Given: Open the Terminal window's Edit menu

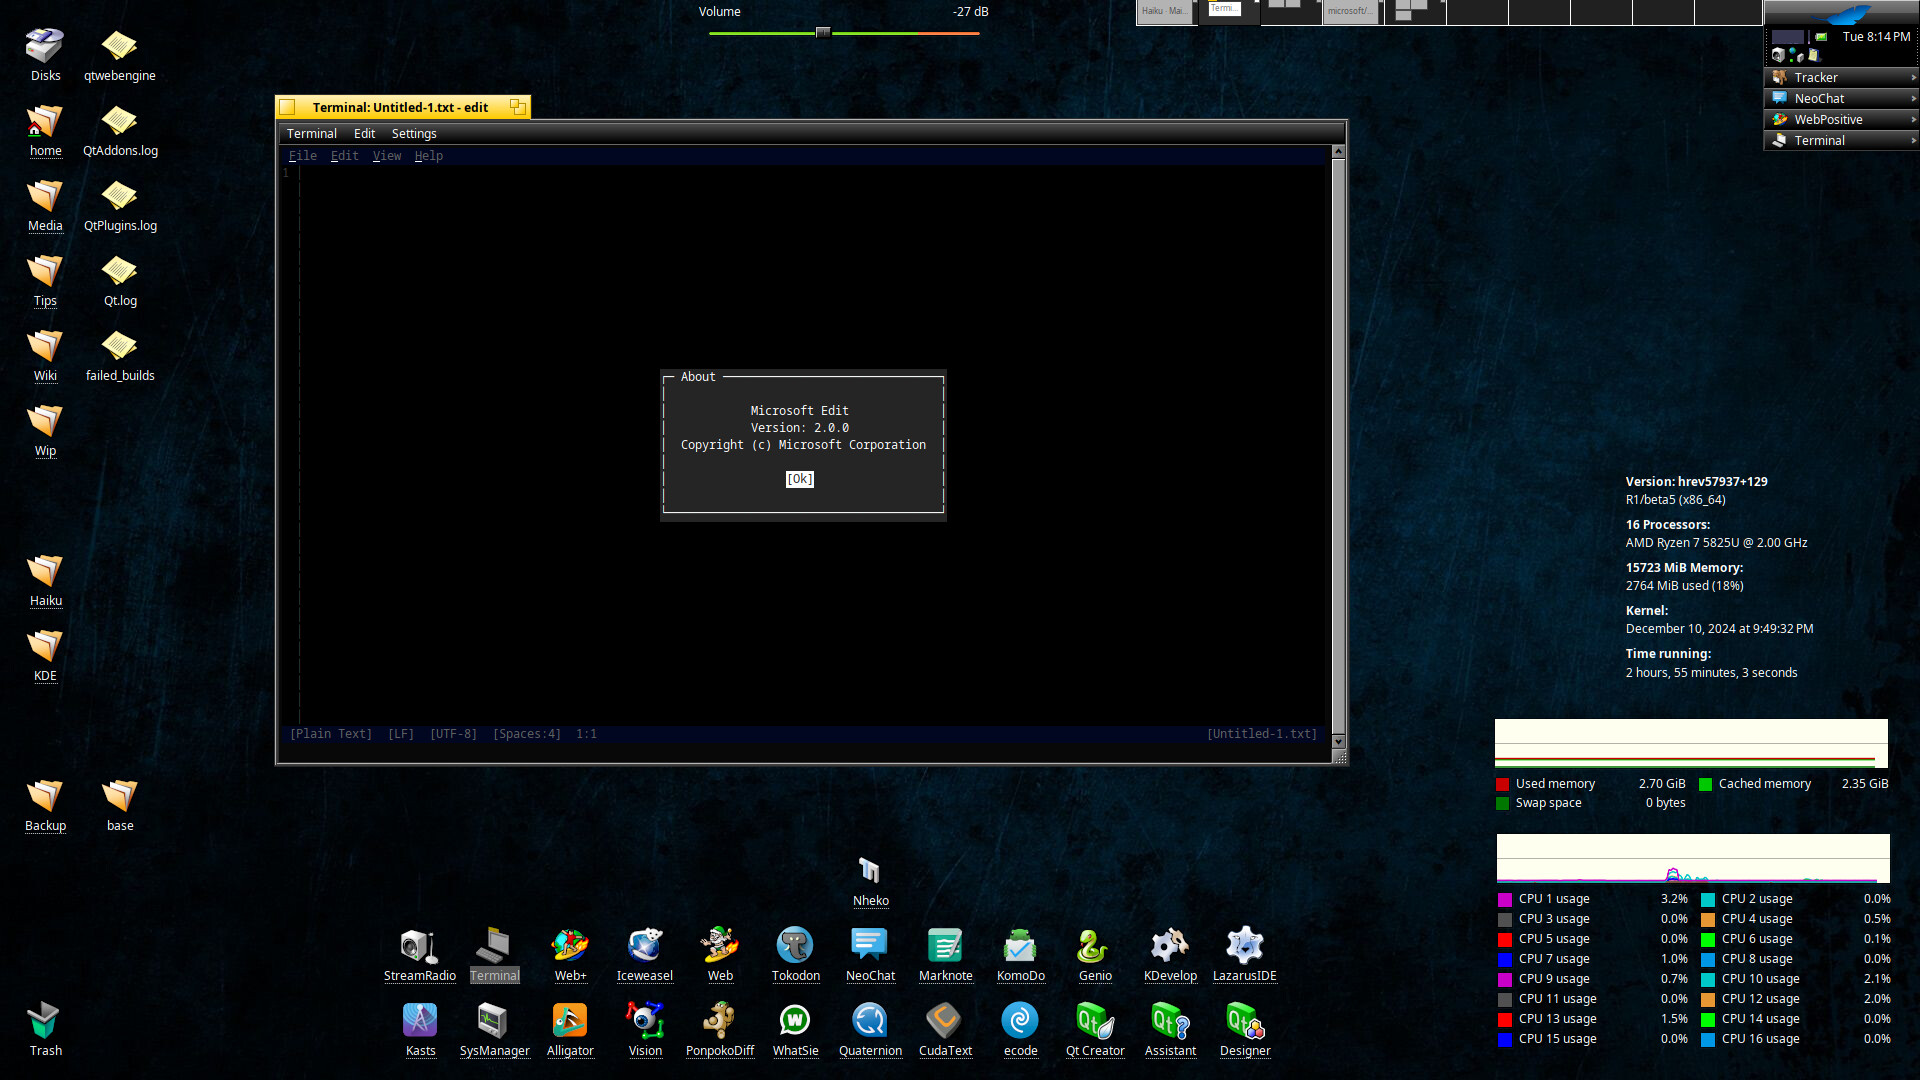Looking at the screenshot, I should (364, 134).
